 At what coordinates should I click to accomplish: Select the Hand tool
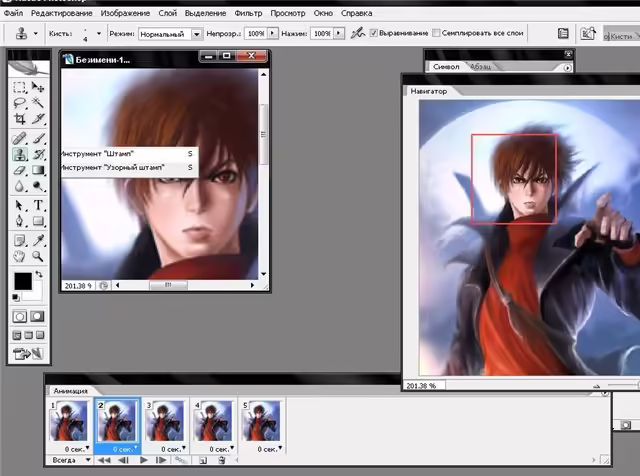[19, 256]
